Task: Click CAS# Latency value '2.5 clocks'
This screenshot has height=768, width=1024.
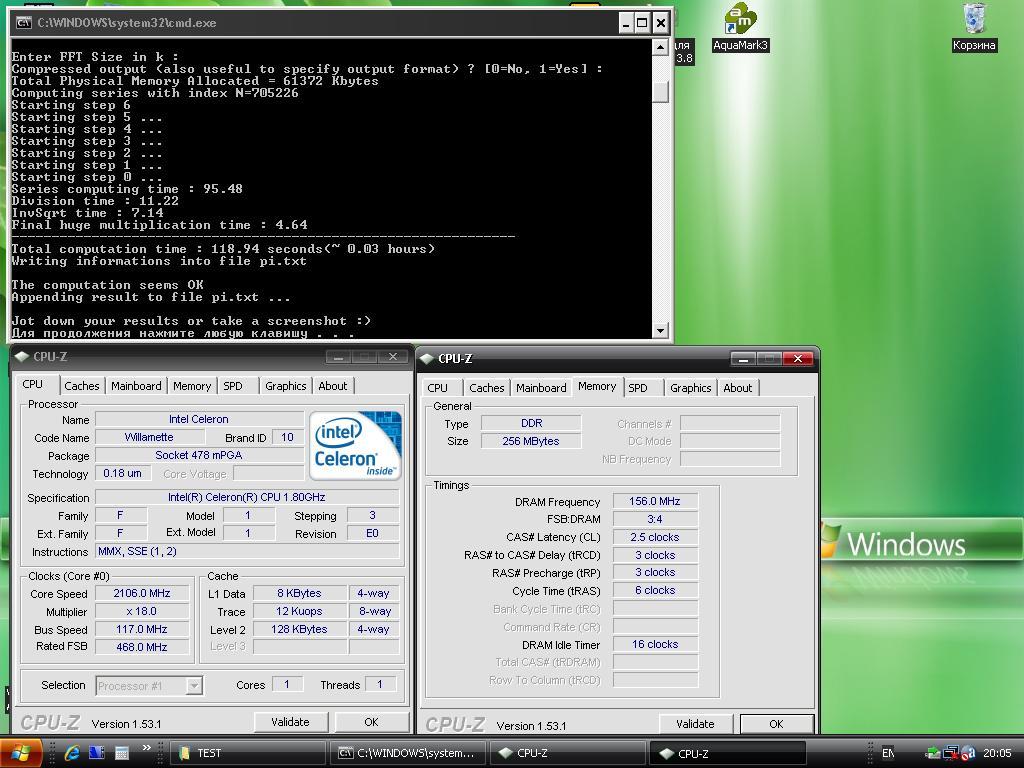Action: [655, 537]
